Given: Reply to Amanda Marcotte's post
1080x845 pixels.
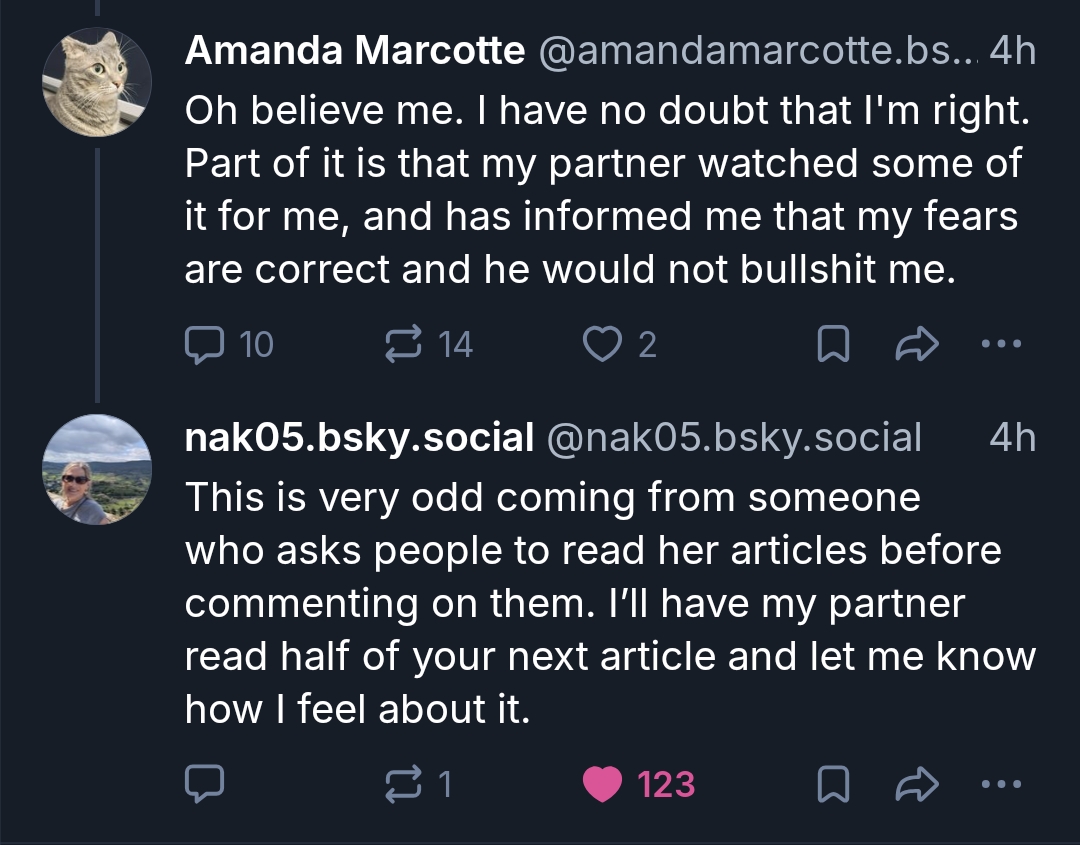Looking at the screenshot, I should 206,345.
